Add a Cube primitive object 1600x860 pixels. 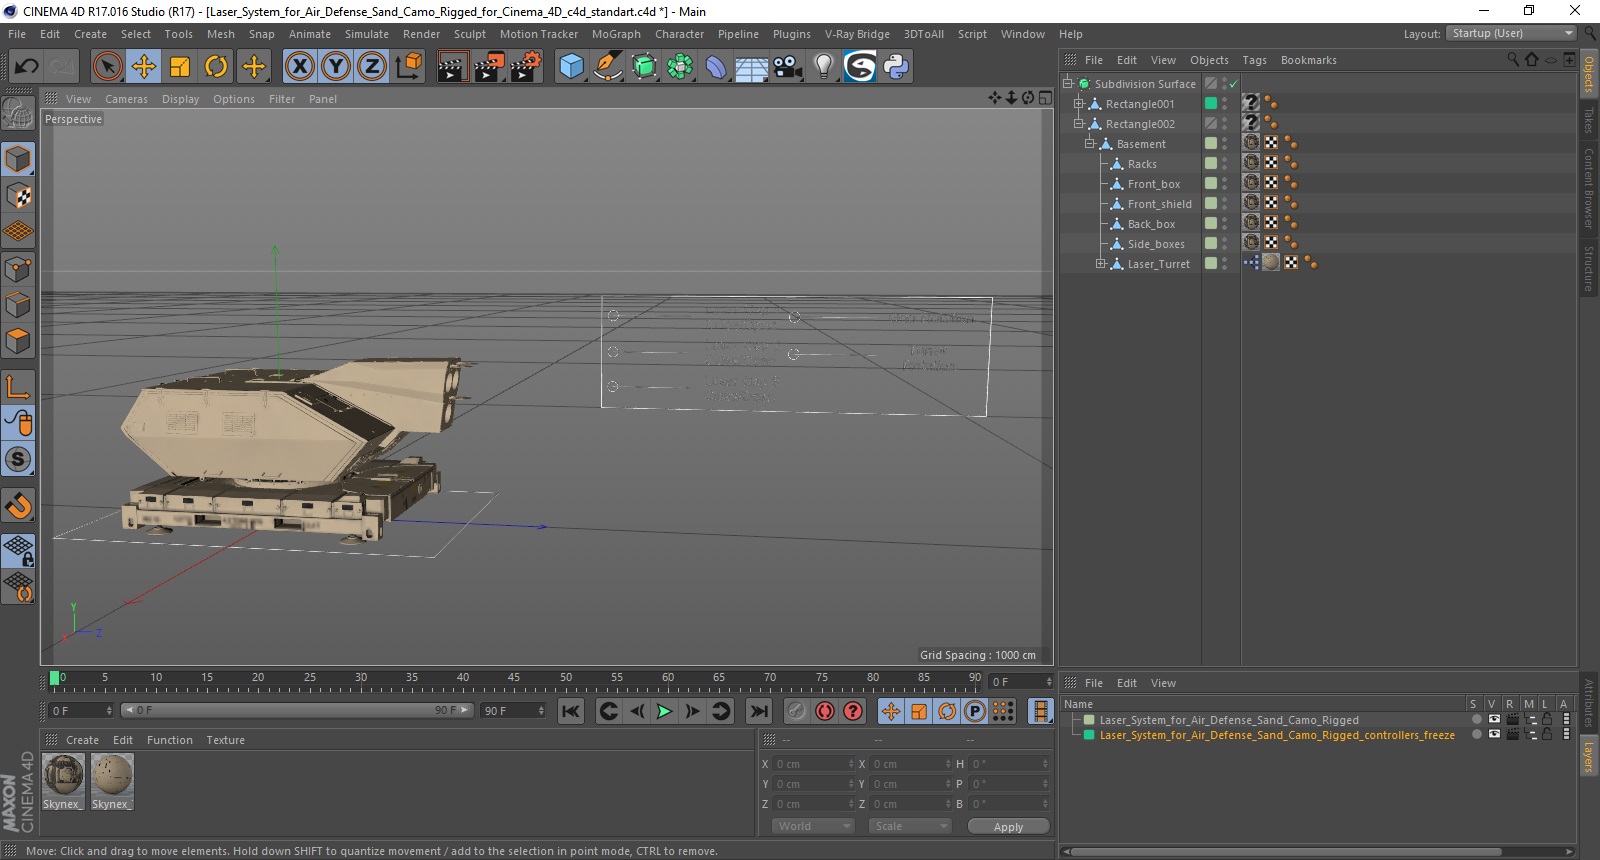click(x=572, y=67)
